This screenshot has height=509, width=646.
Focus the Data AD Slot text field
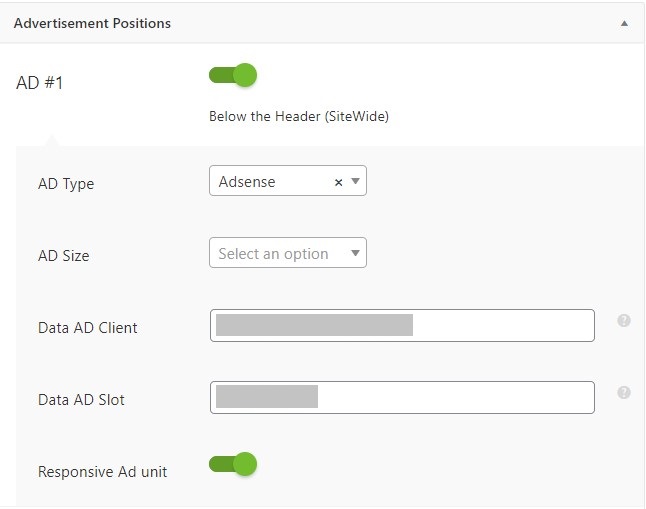tap(402, 397)
